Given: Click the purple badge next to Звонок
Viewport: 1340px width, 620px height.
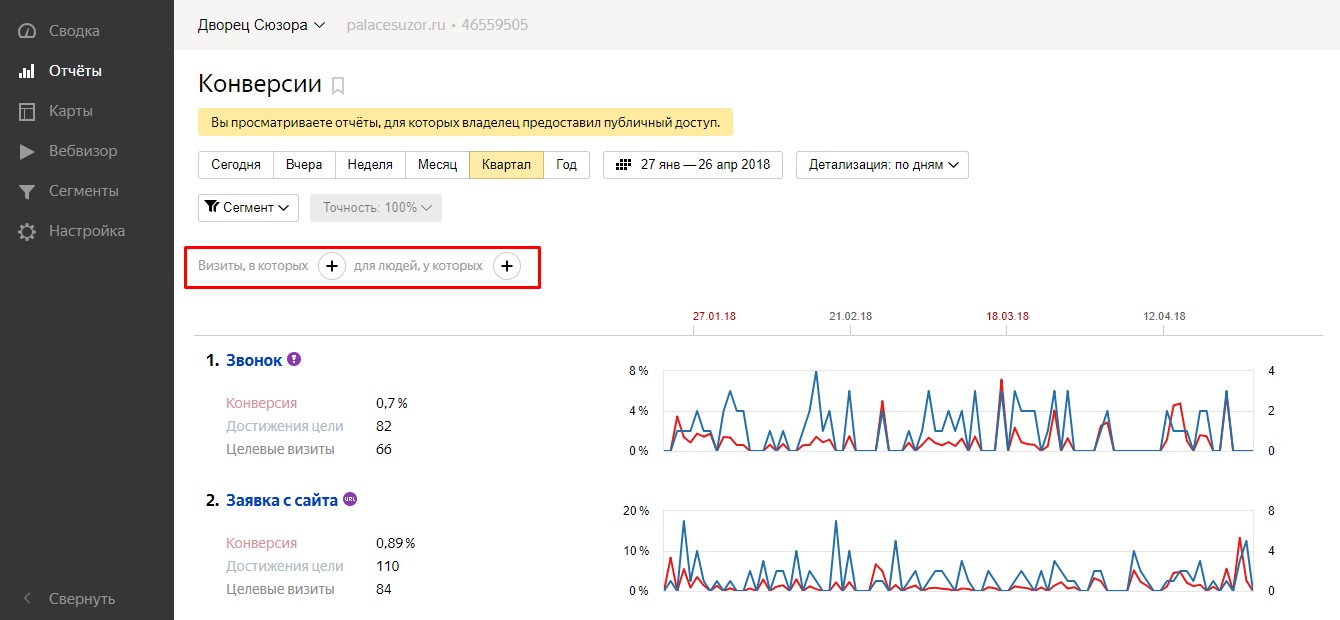Looking at the screenshot, I should 294,359.
